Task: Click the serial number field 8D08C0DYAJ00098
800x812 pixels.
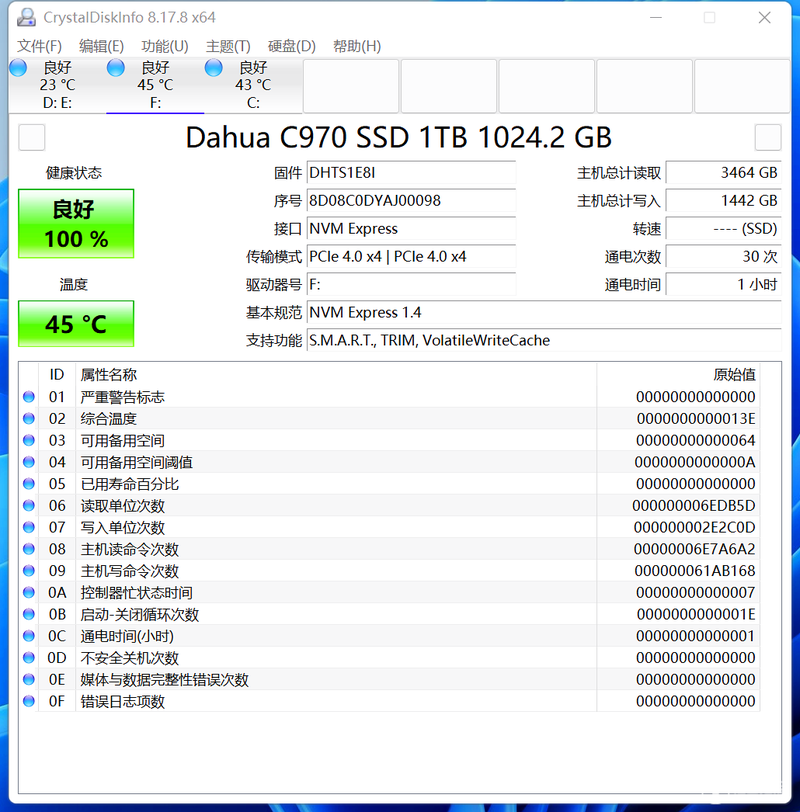Action: pos(411,201)
